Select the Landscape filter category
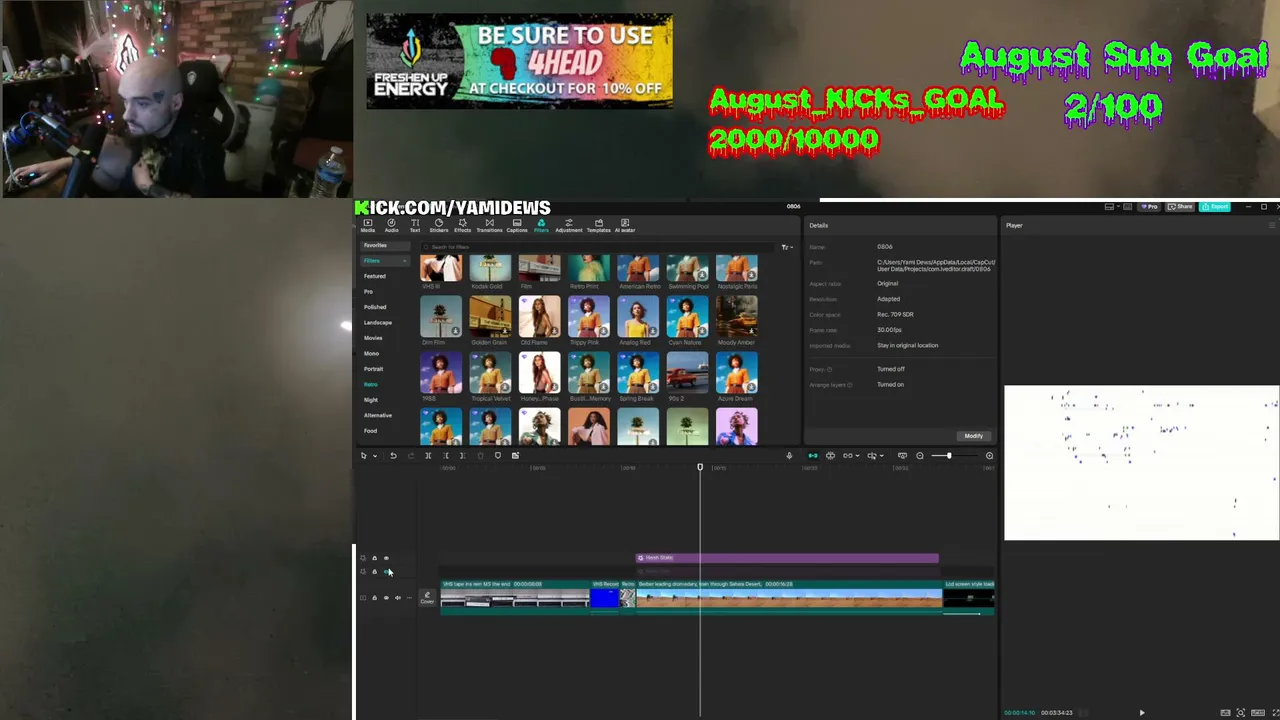The height and width of the screenshot is (720, 1280). [x=377, y=323]
